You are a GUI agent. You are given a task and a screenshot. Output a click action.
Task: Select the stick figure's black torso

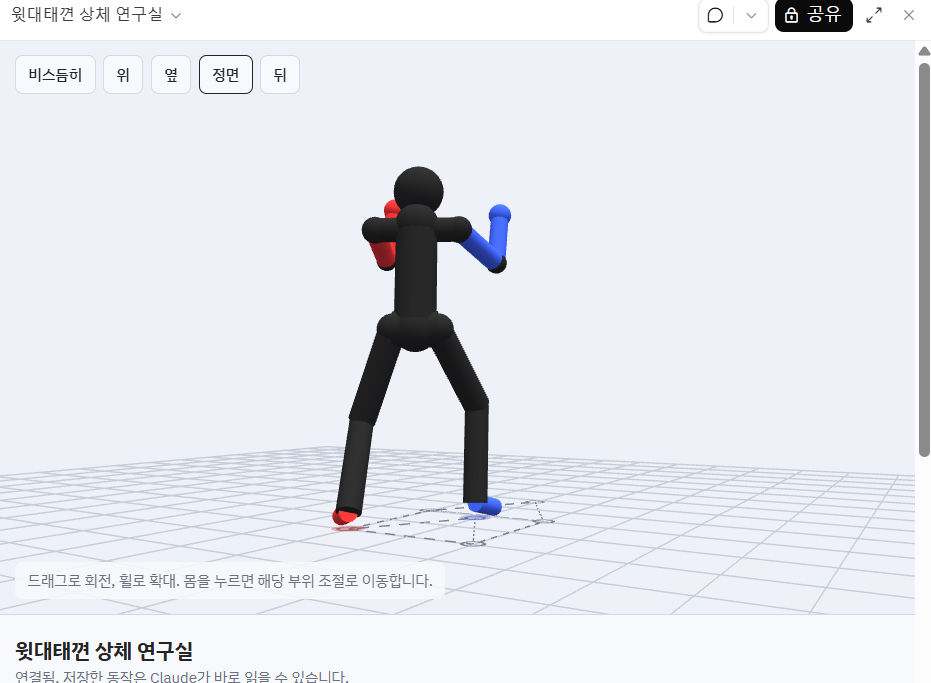[416, 270]
